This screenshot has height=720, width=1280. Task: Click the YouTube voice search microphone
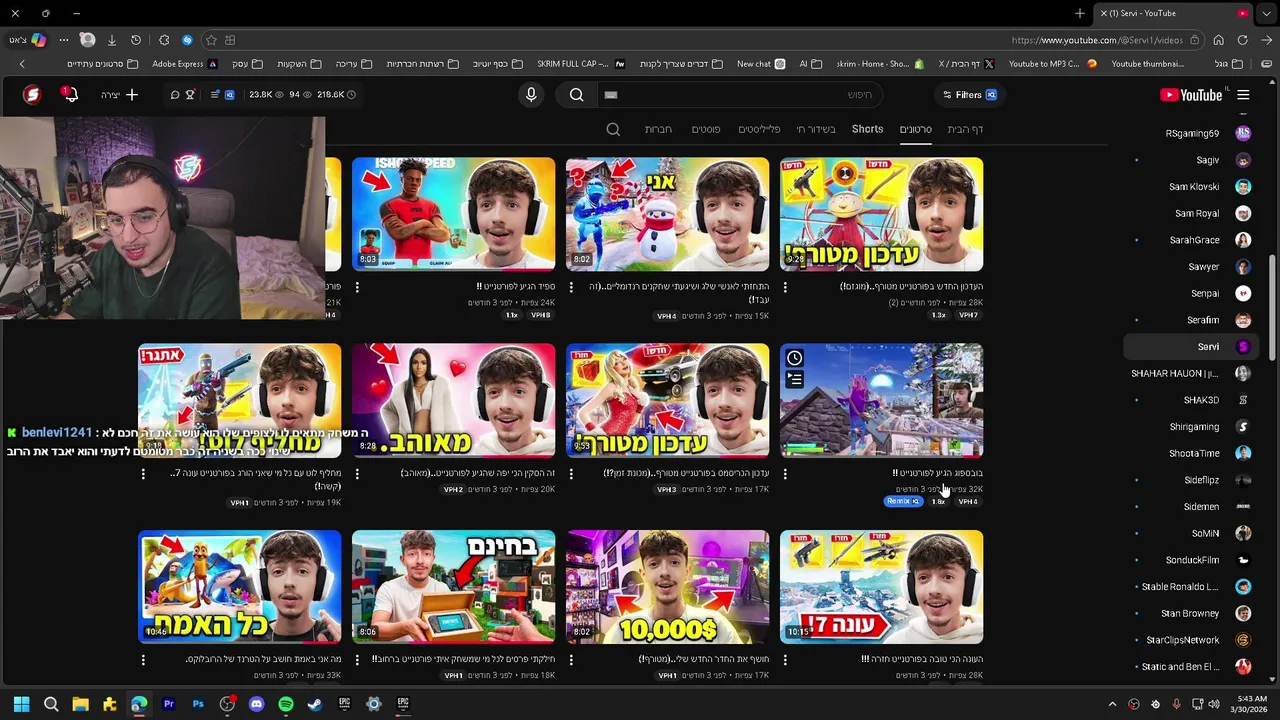(531, 94)
